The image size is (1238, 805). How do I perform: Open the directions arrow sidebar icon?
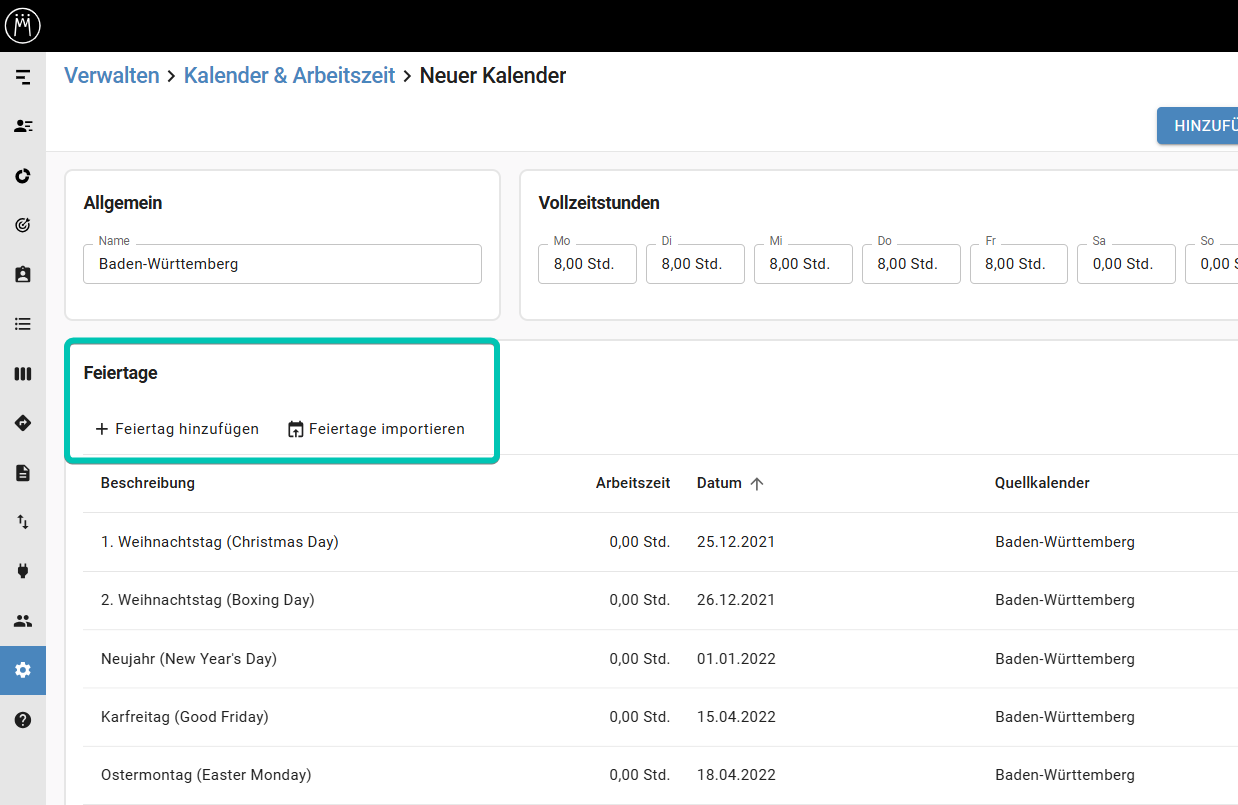[x=23, y=423]
